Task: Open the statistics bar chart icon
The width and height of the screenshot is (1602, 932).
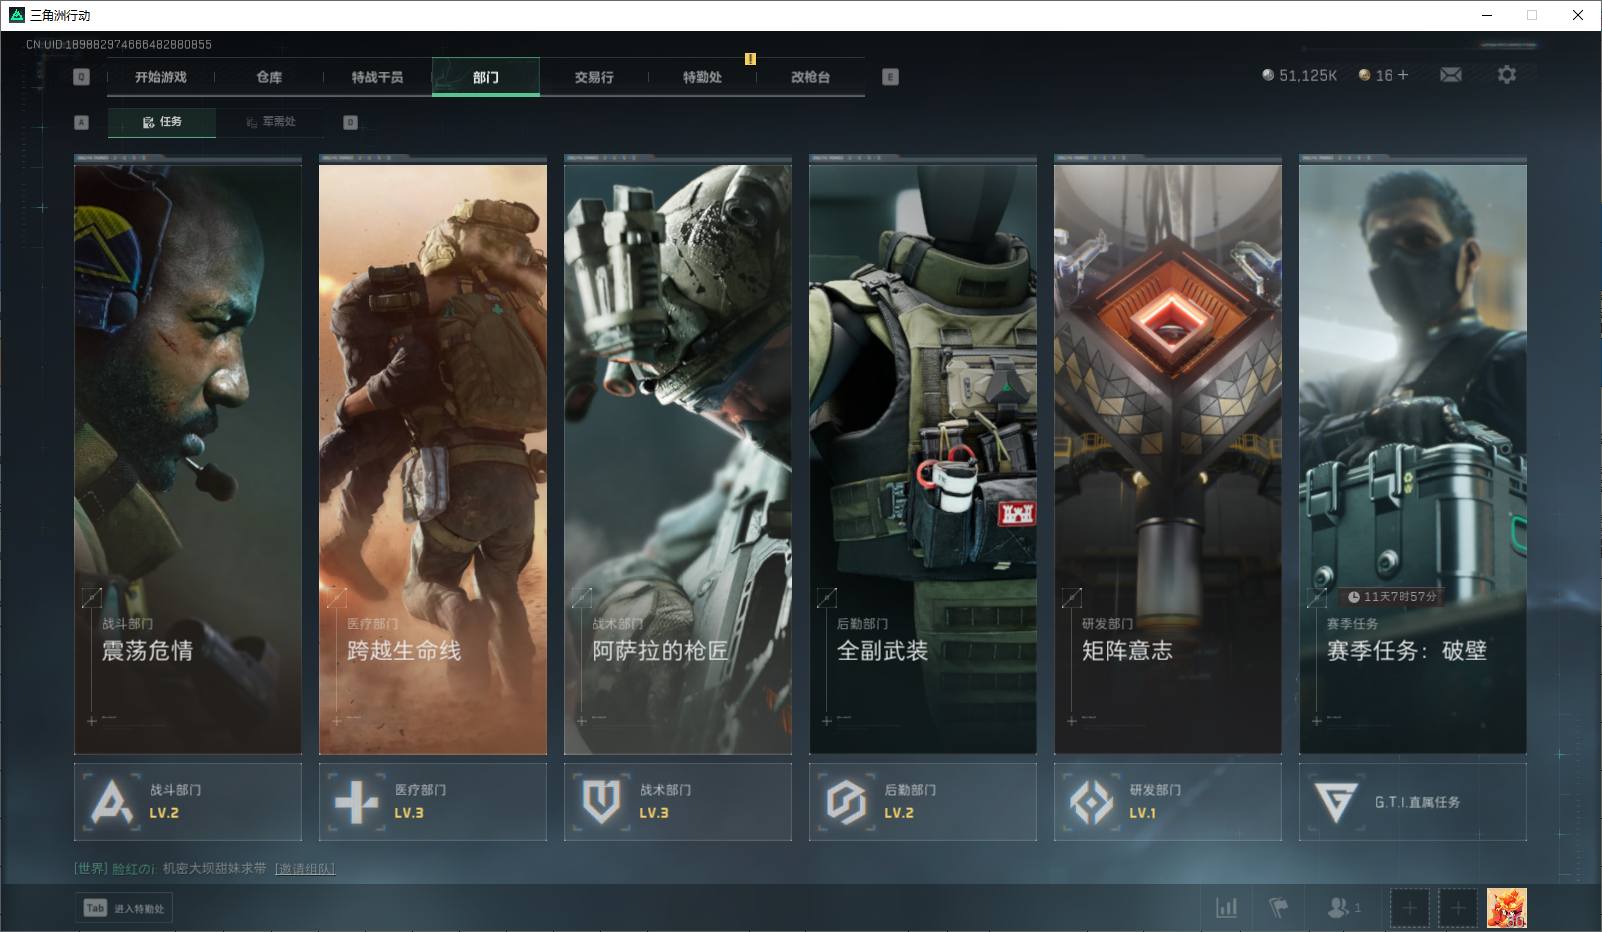Action: point(1226,908)
